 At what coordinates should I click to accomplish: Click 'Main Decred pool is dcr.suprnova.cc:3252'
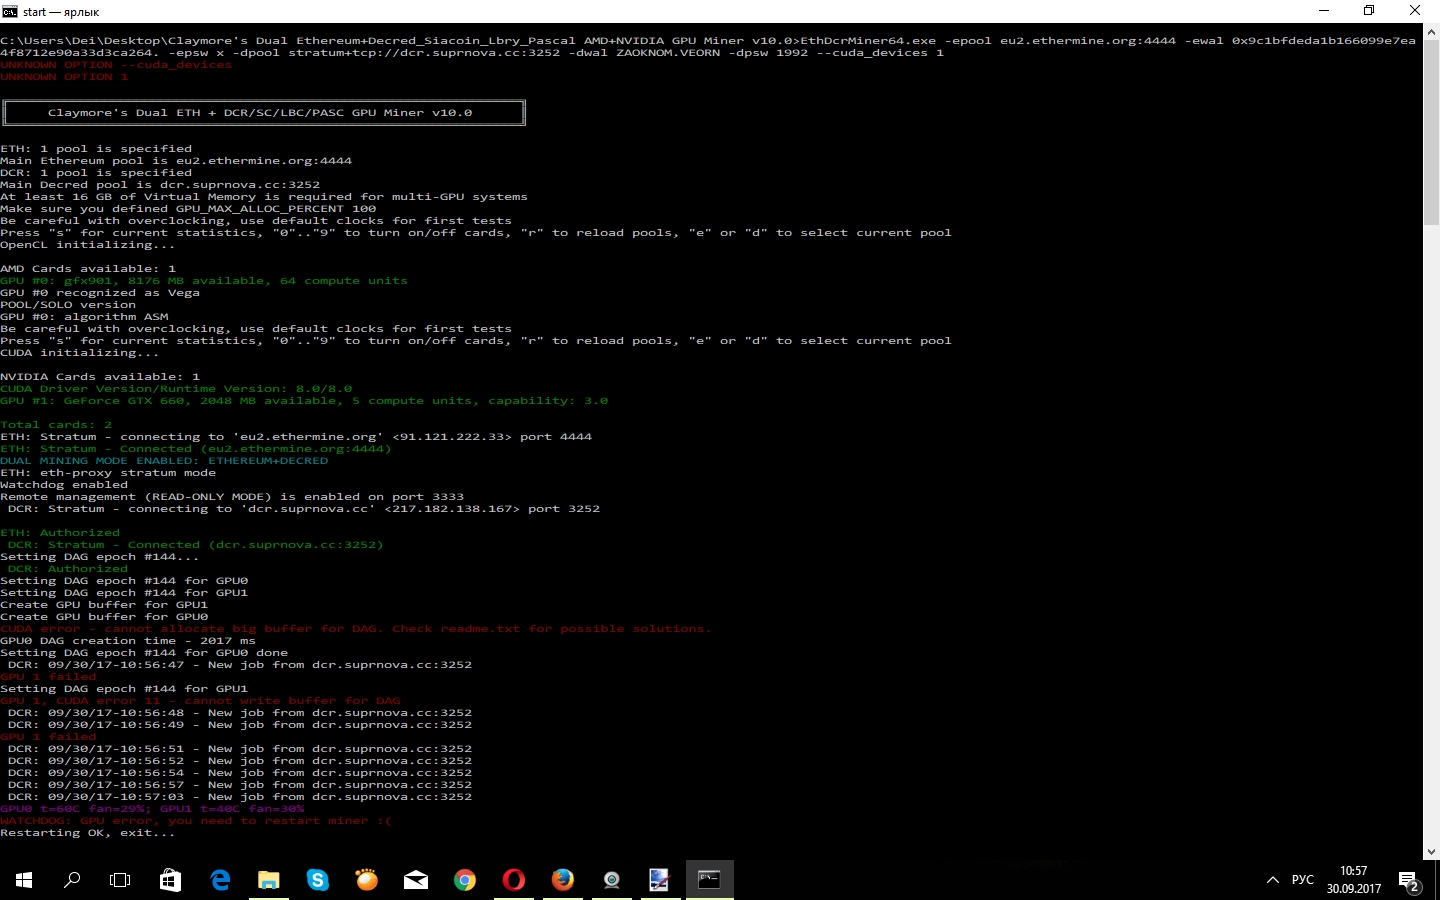(160, 185)
